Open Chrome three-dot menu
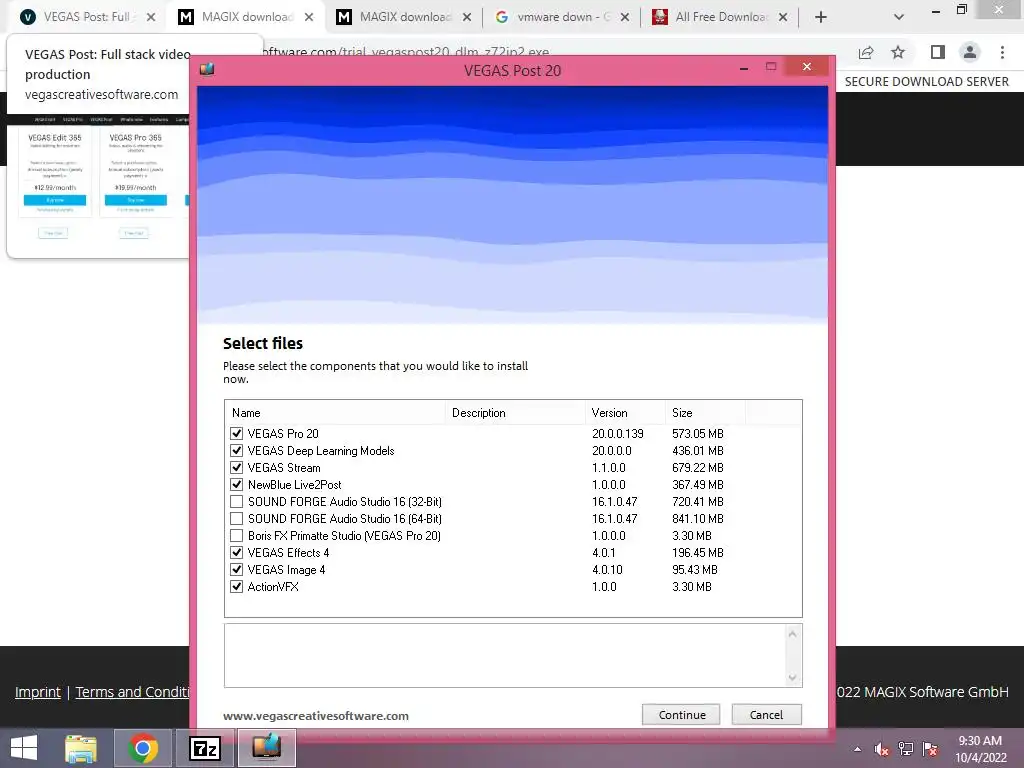The image size is (1024, 768). pyautogui.click(x=1002, y=52)
